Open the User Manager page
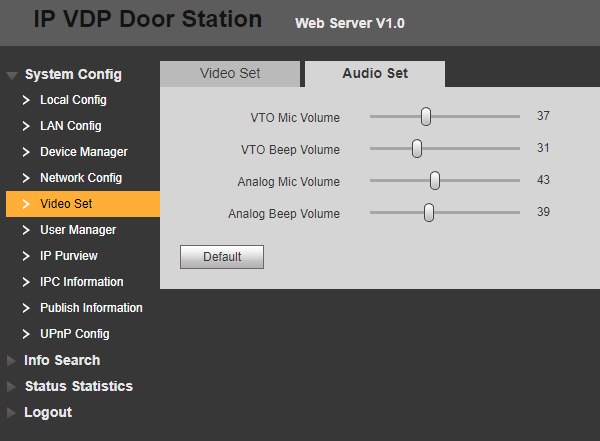This screenshot has width=600, height=441. click(x=77, y=230)
